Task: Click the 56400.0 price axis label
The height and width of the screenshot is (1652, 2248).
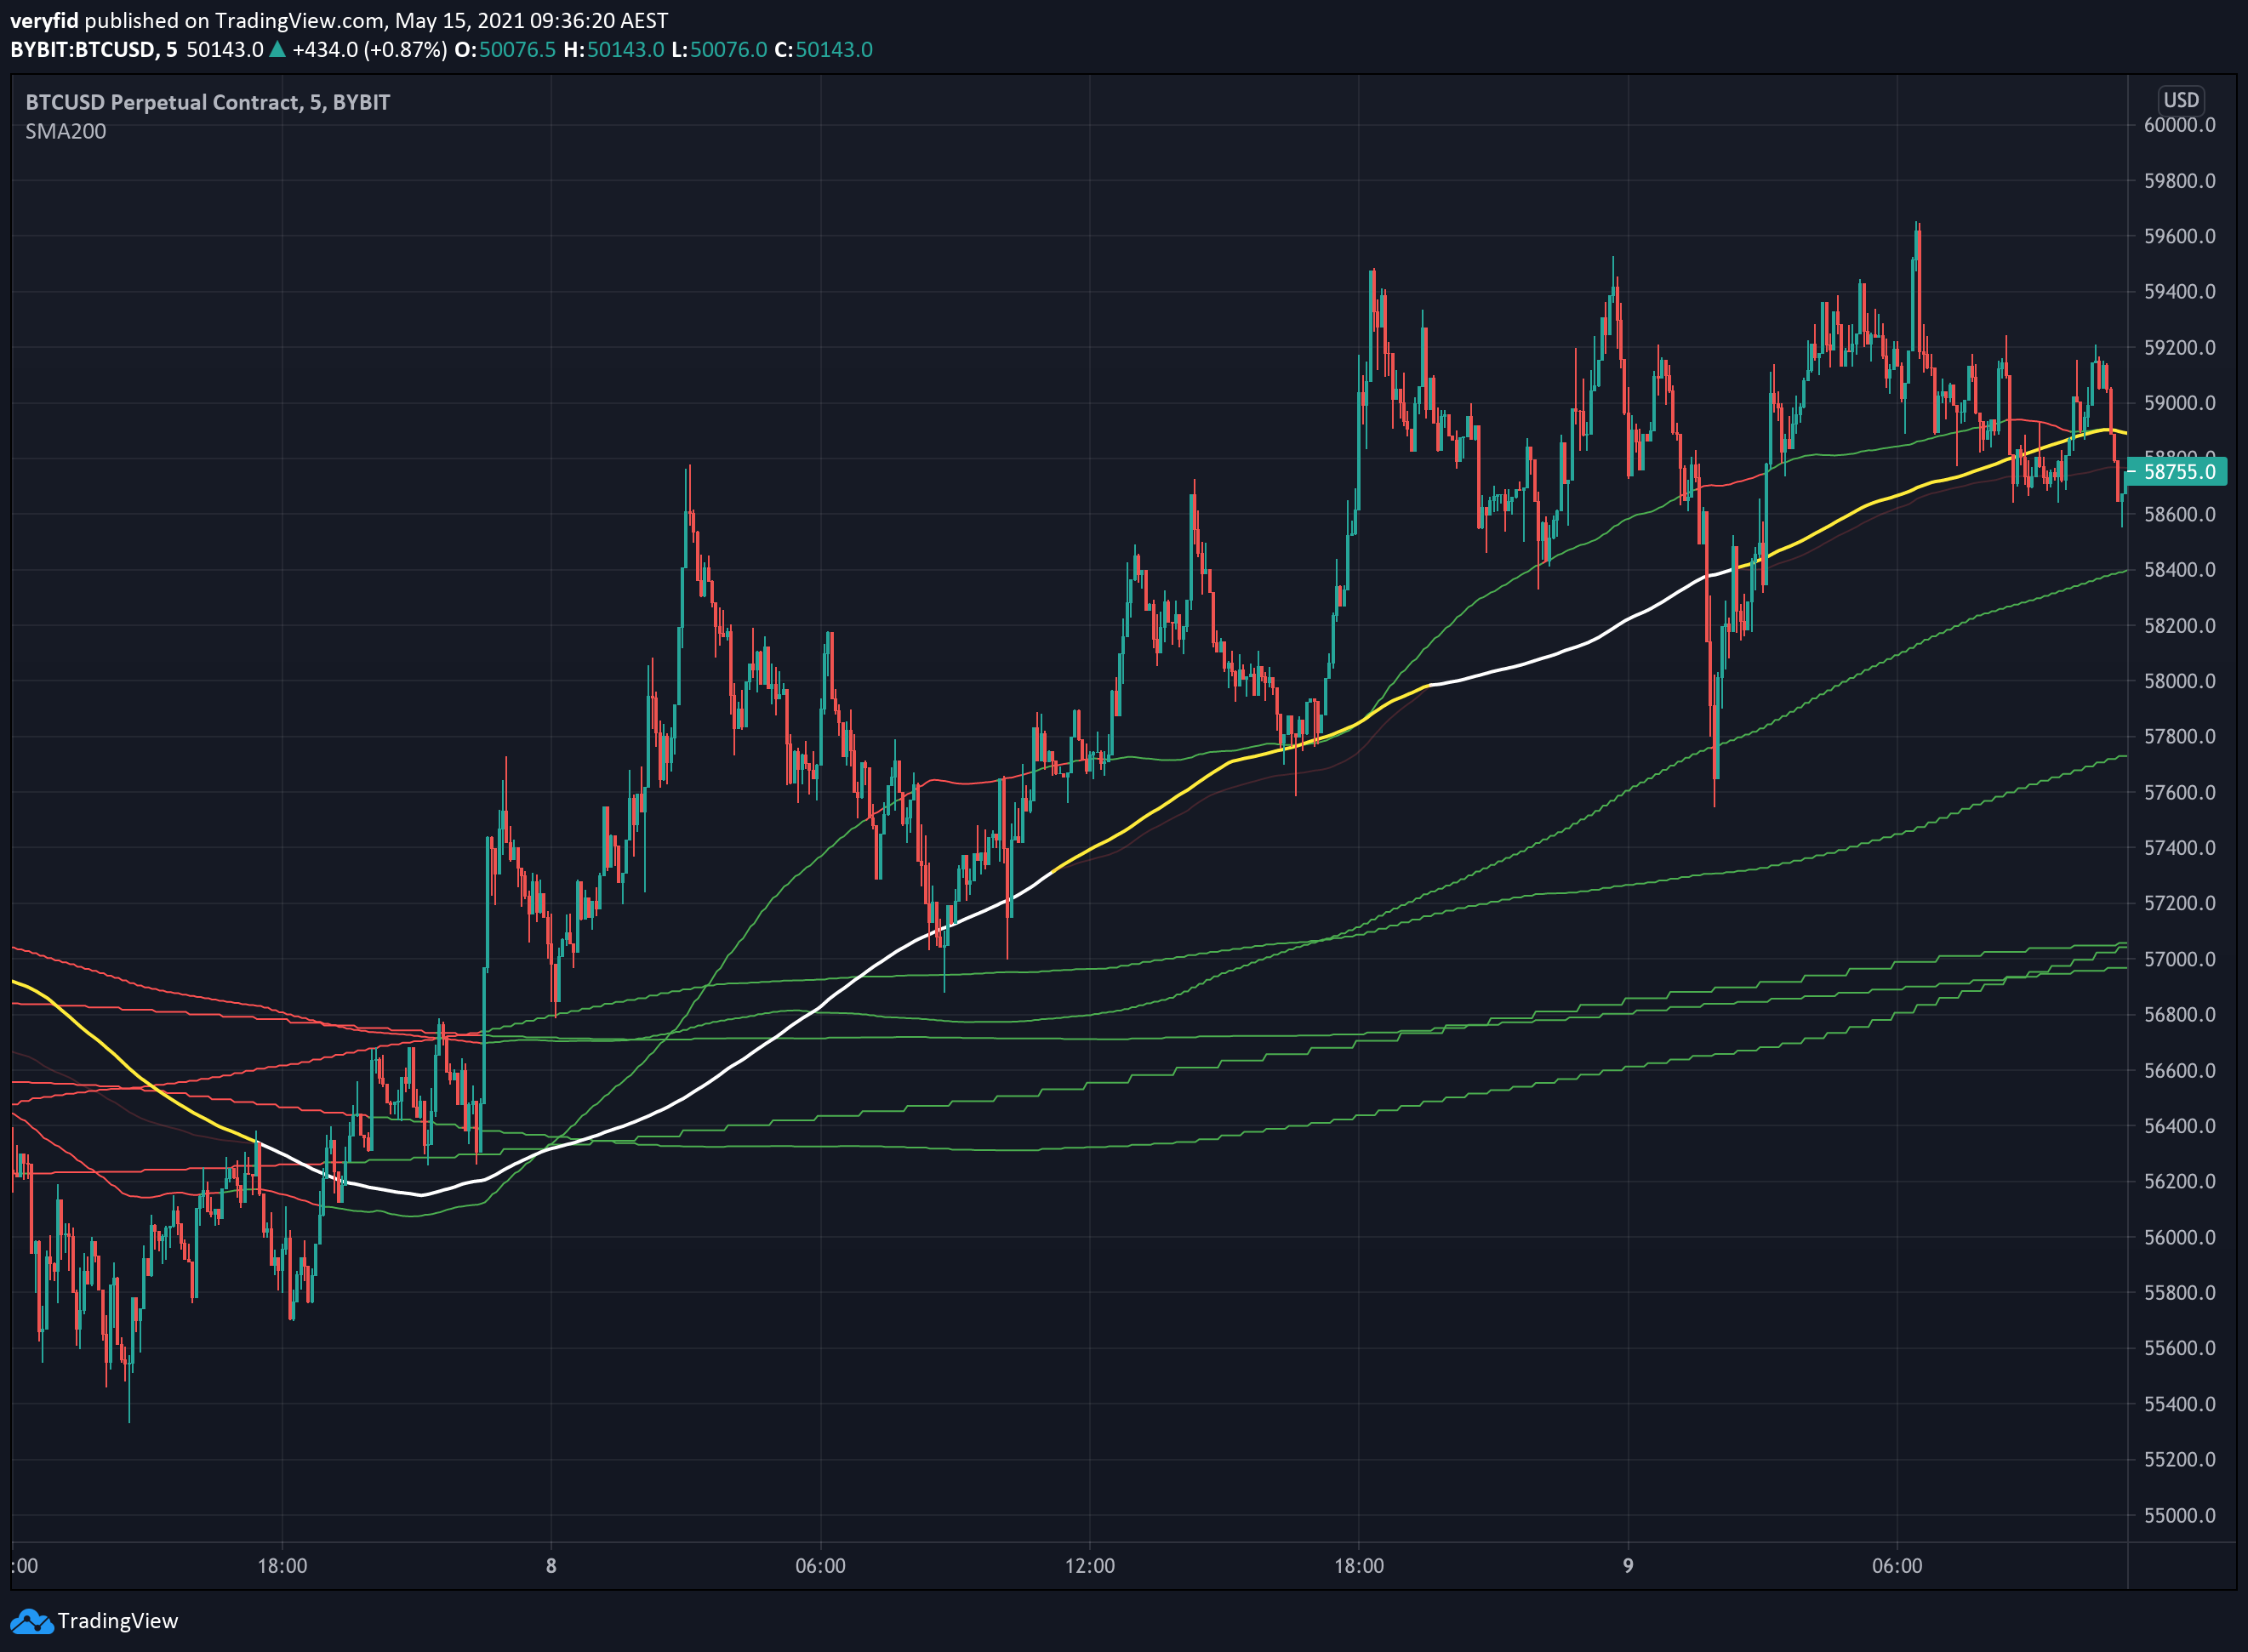Action: [2179, 1126]
